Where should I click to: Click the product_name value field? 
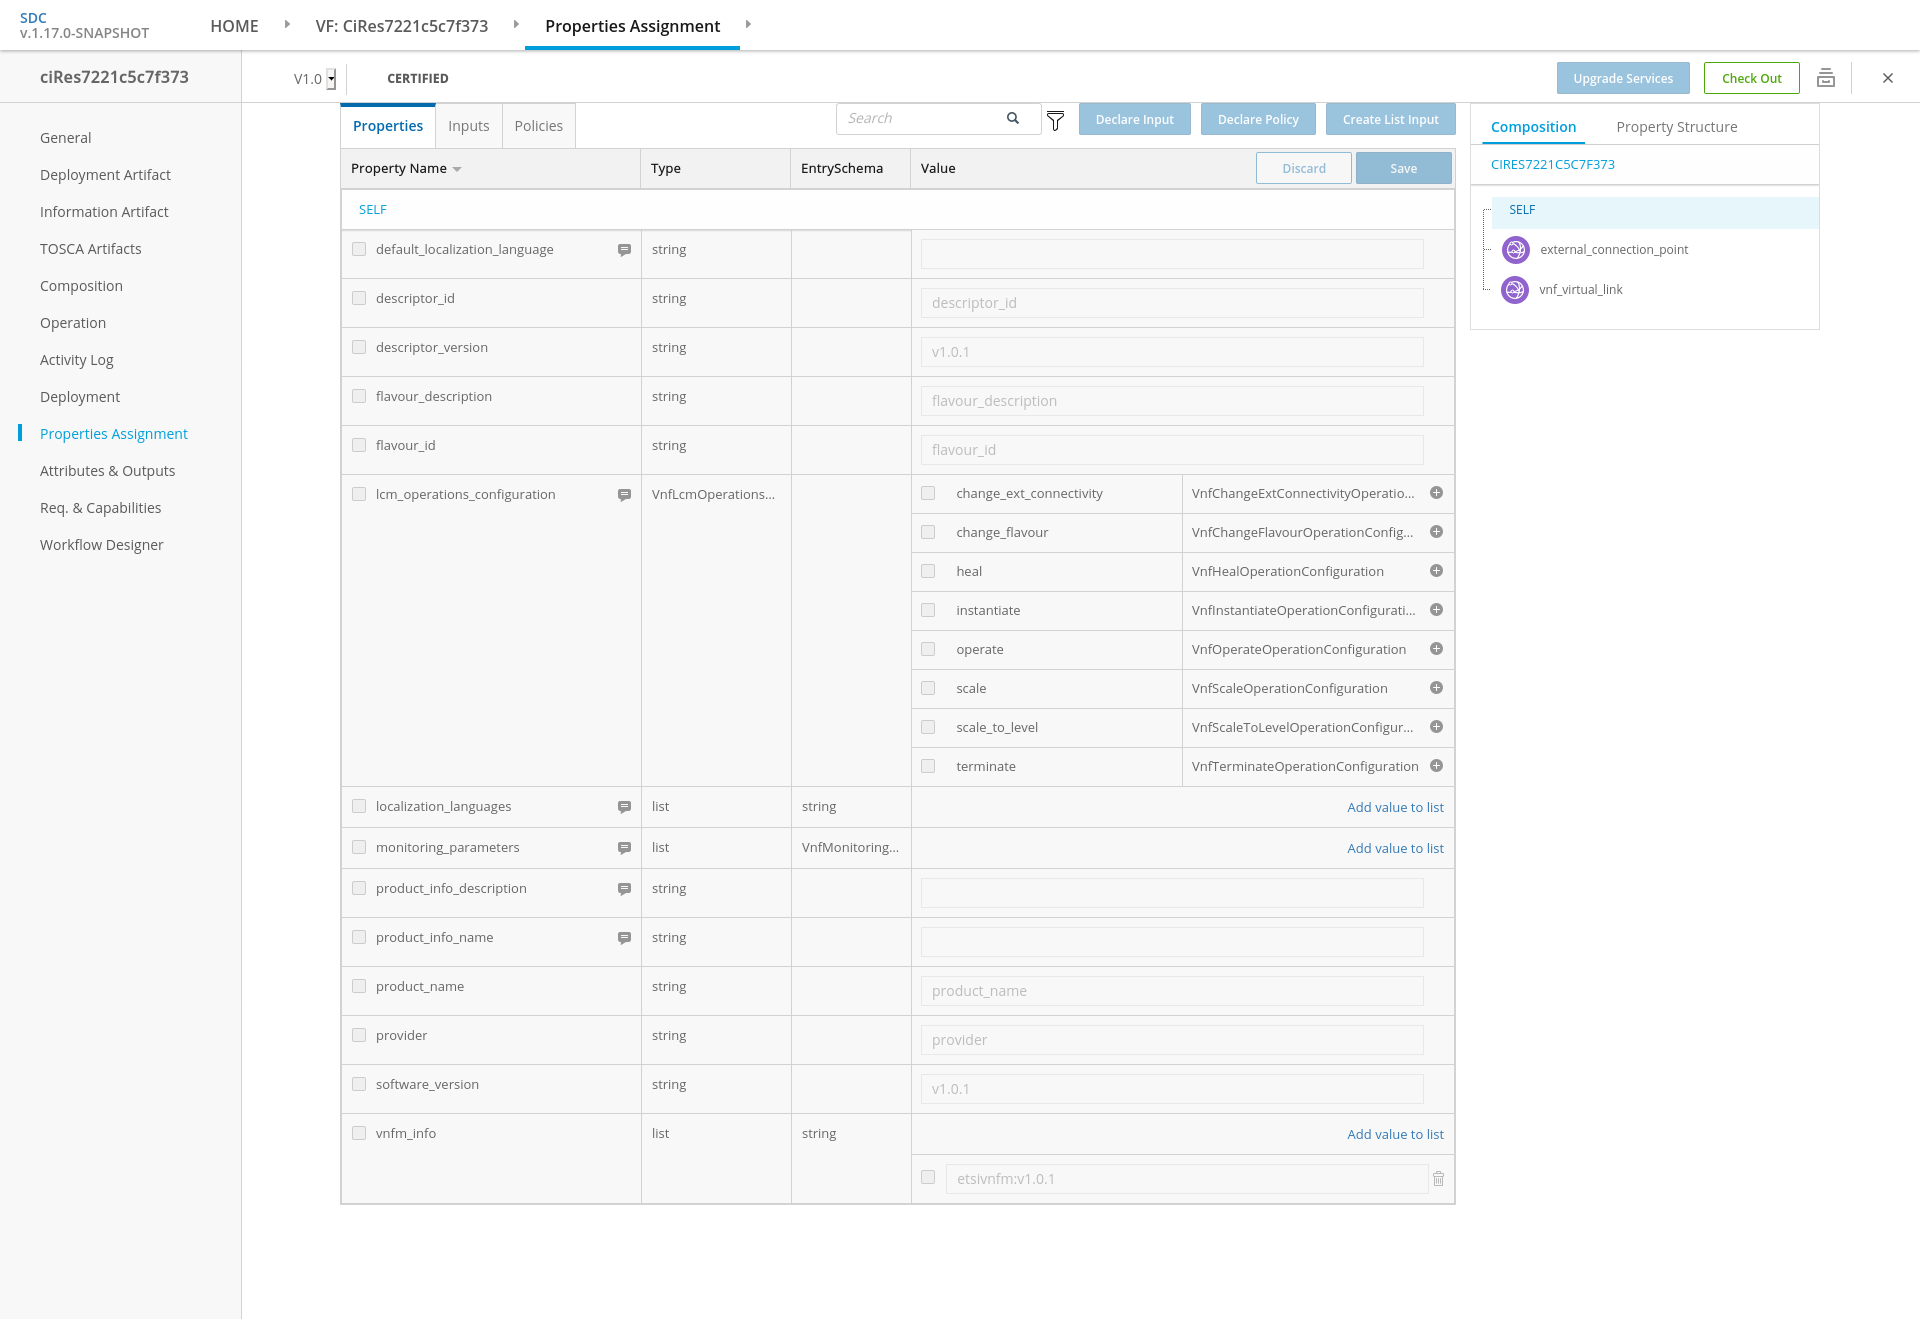pyautogui.click(x=1172, y=991)
